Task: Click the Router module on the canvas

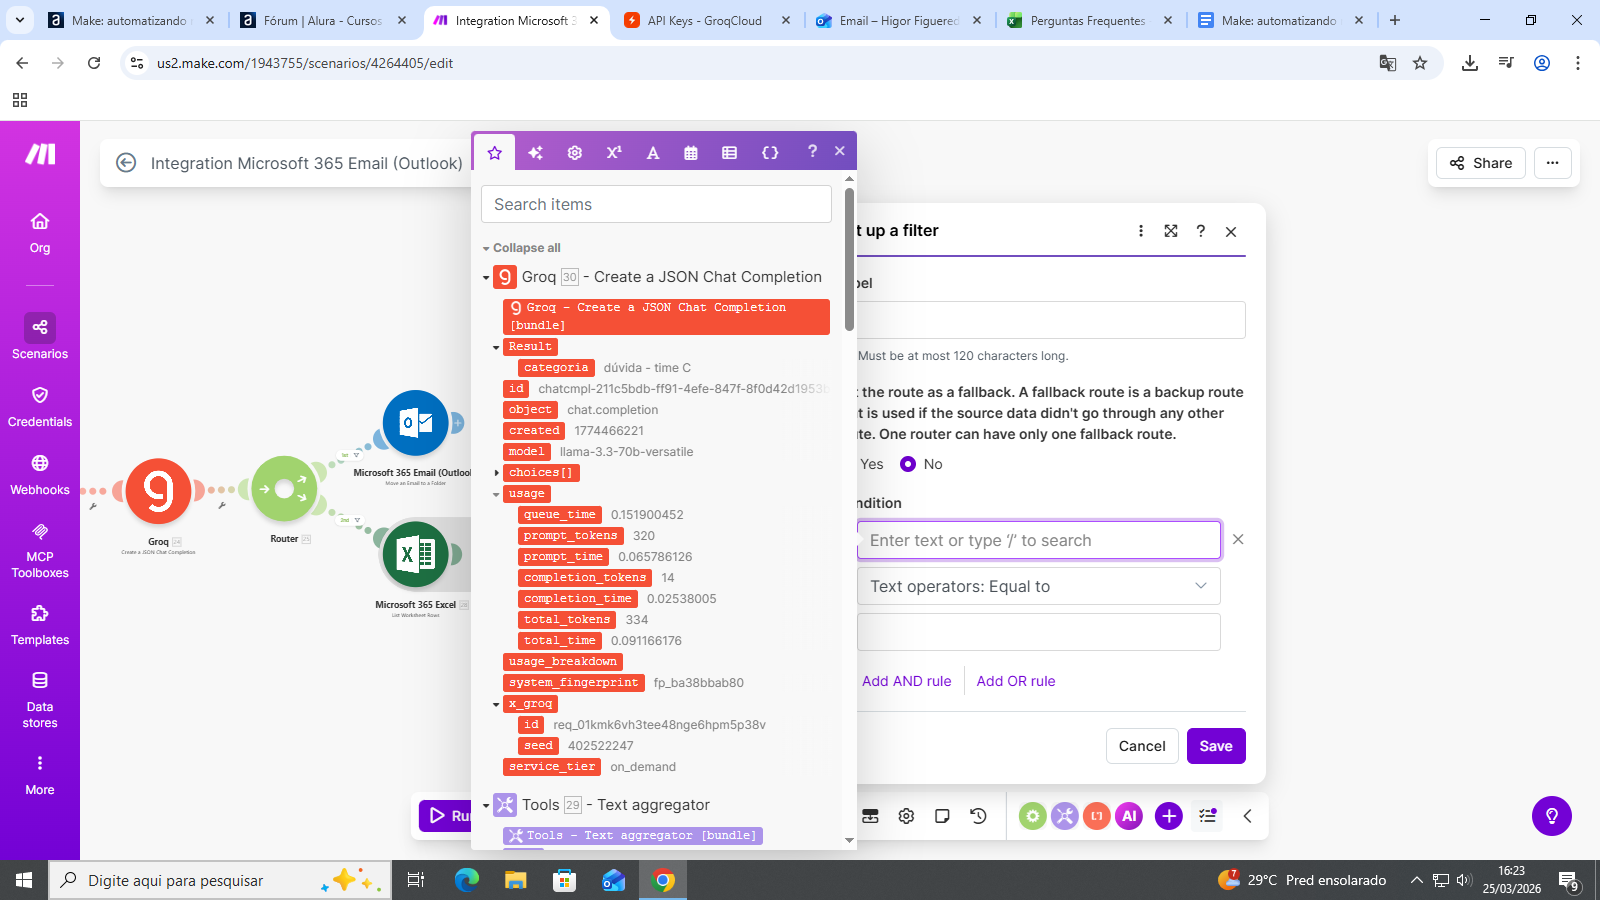Action: pos(284,489)
